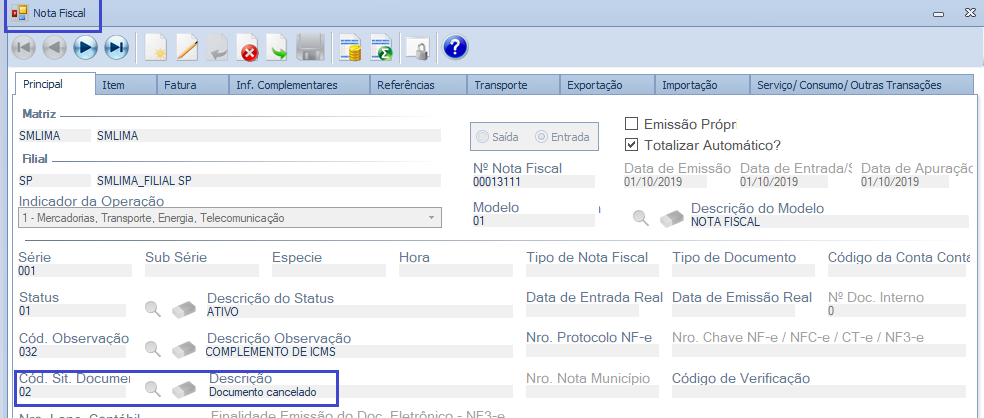Click the Nº Doc. Interno field

tap(897, 311)
